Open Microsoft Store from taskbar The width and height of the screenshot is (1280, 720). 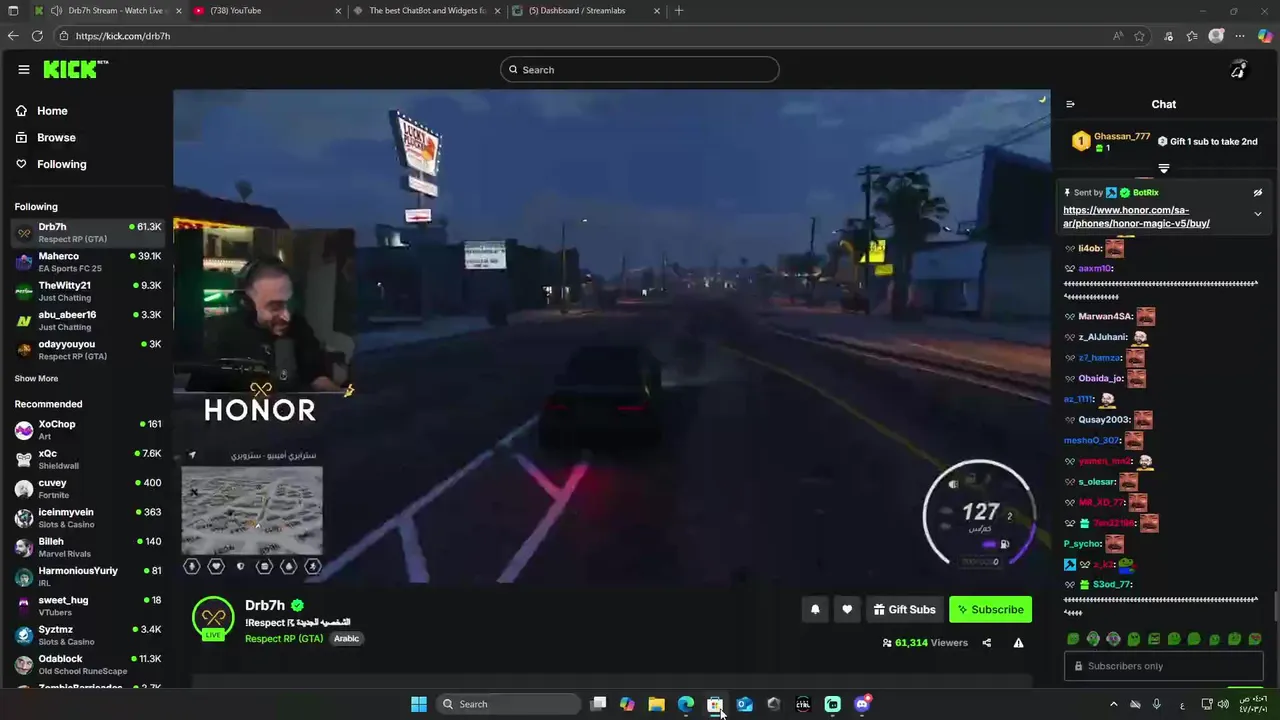click(x=715, y=704)
